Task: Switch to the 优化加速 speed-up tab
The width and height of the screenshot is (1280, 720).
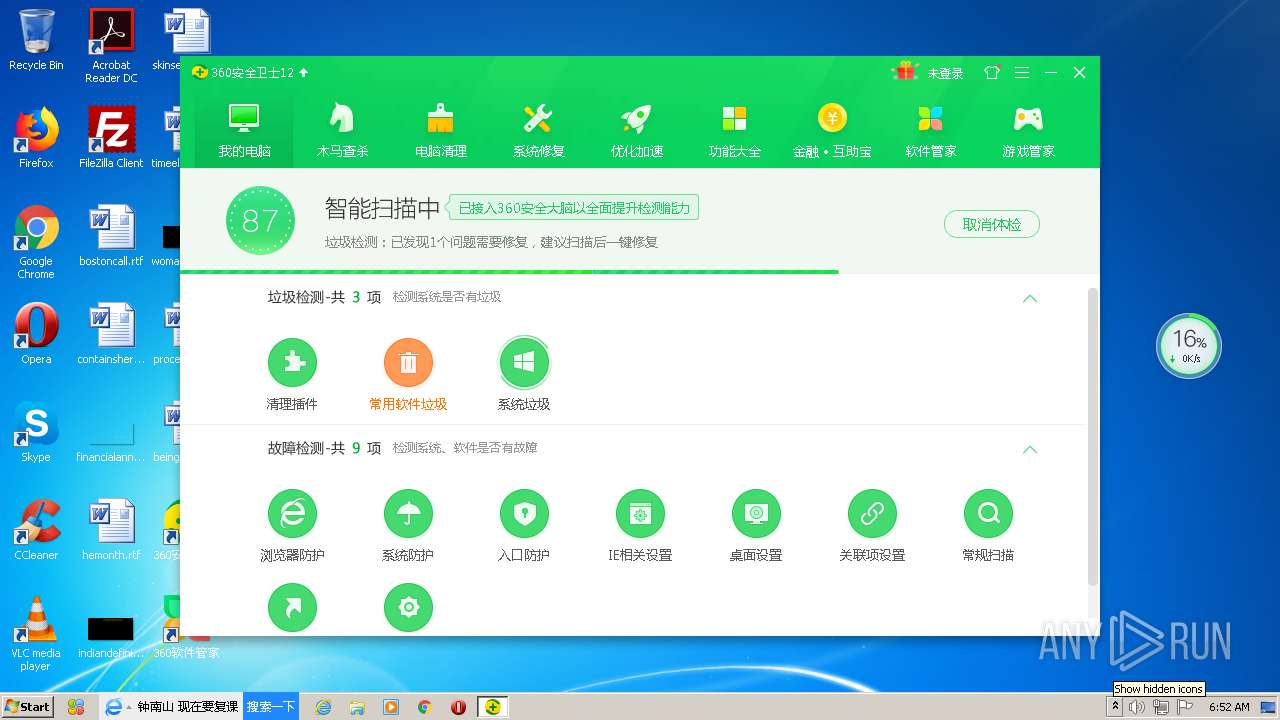Action: pos(637,130)
